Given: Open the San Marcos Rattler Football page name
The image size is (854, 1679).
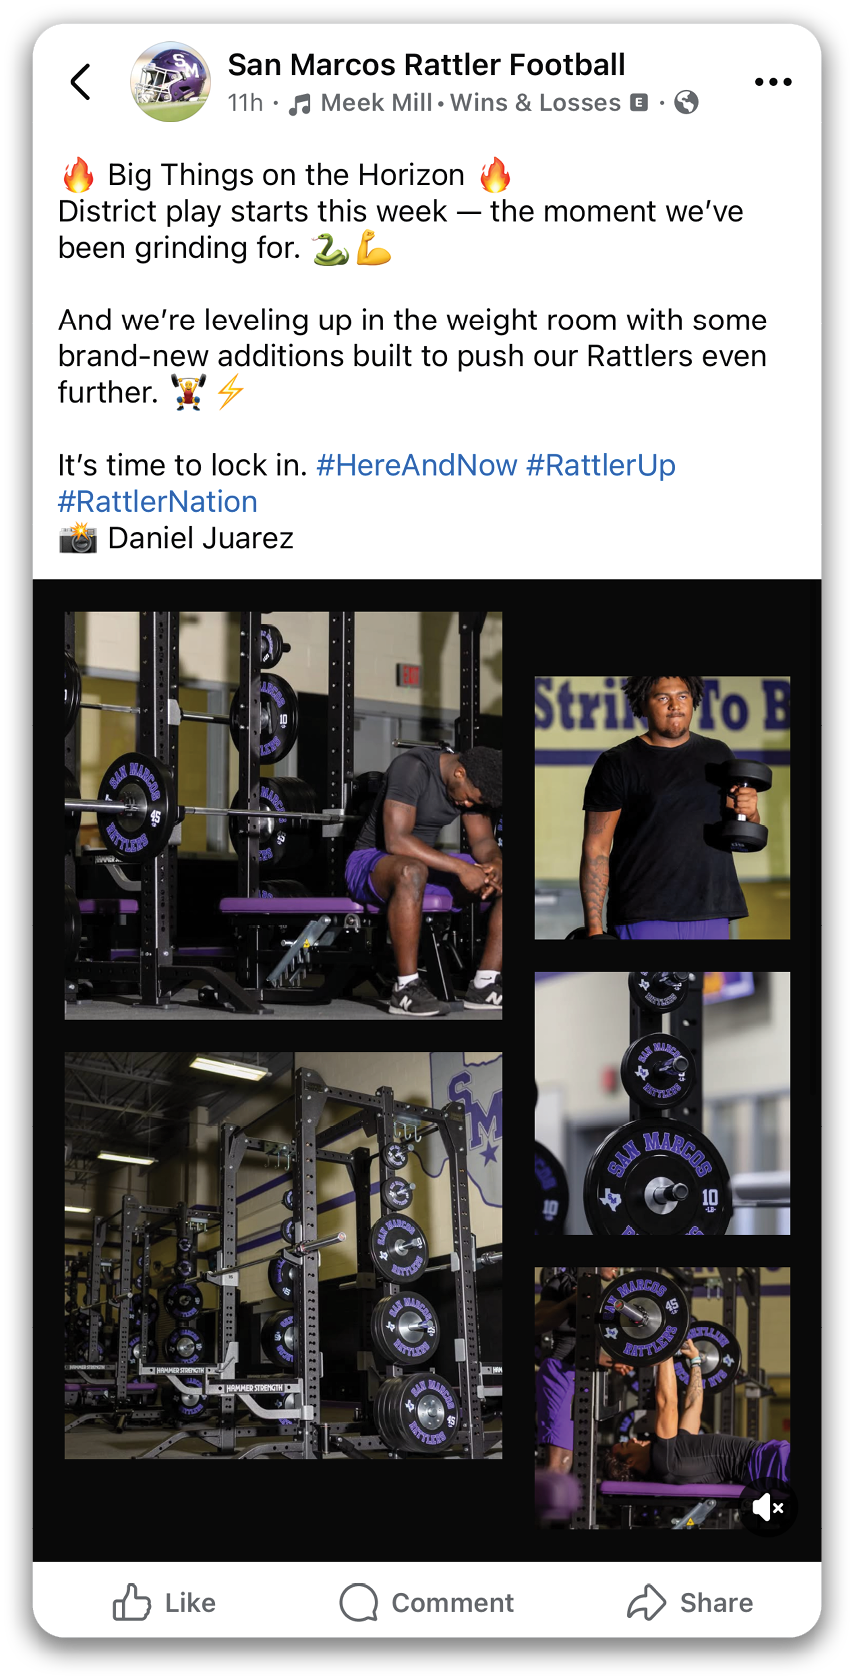Looking at the screenshot, I should coord(426,65).
